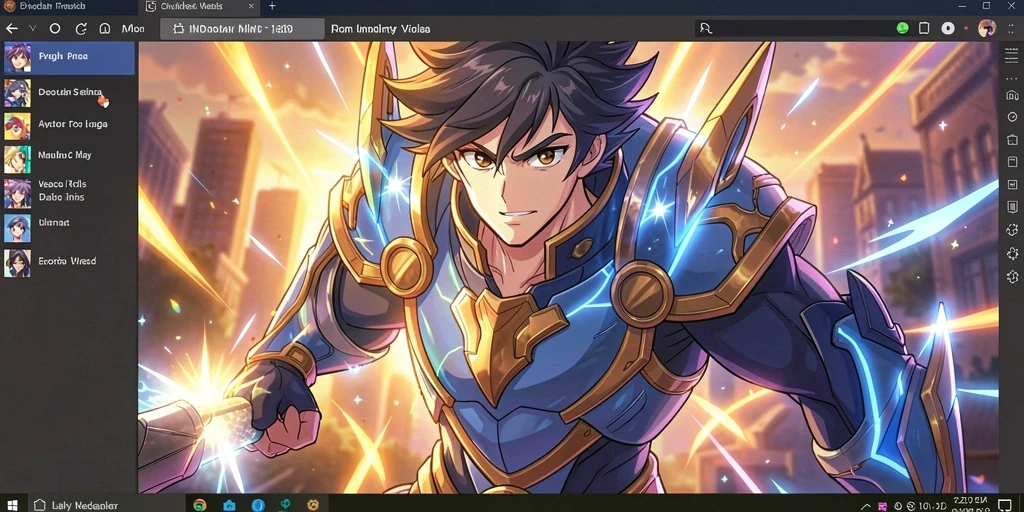Expand the three-dot sidebar menu at right

[1012, 77]
